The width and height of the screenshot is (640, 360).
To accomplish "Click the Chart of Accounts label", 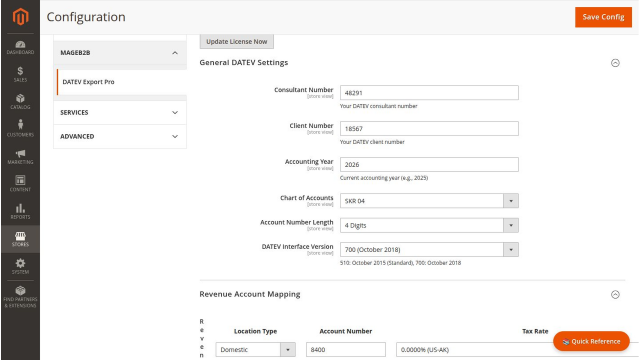I will tap(307, 198).
